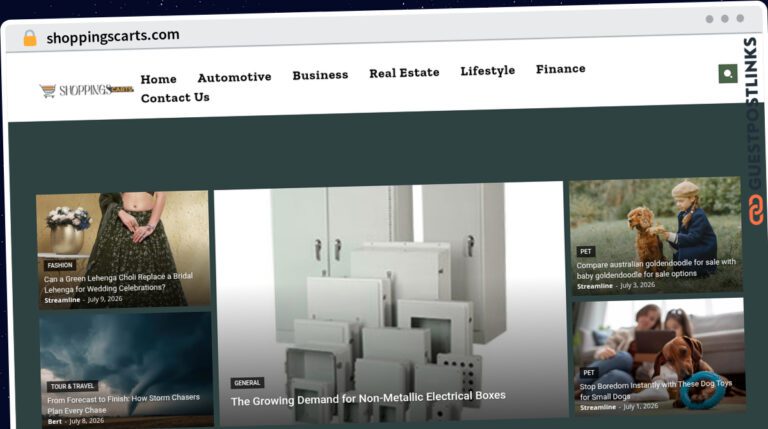Click the lehenga fashion thumbnail image
768x429 pixels.
pyautogui.click(x=123, y=249)
